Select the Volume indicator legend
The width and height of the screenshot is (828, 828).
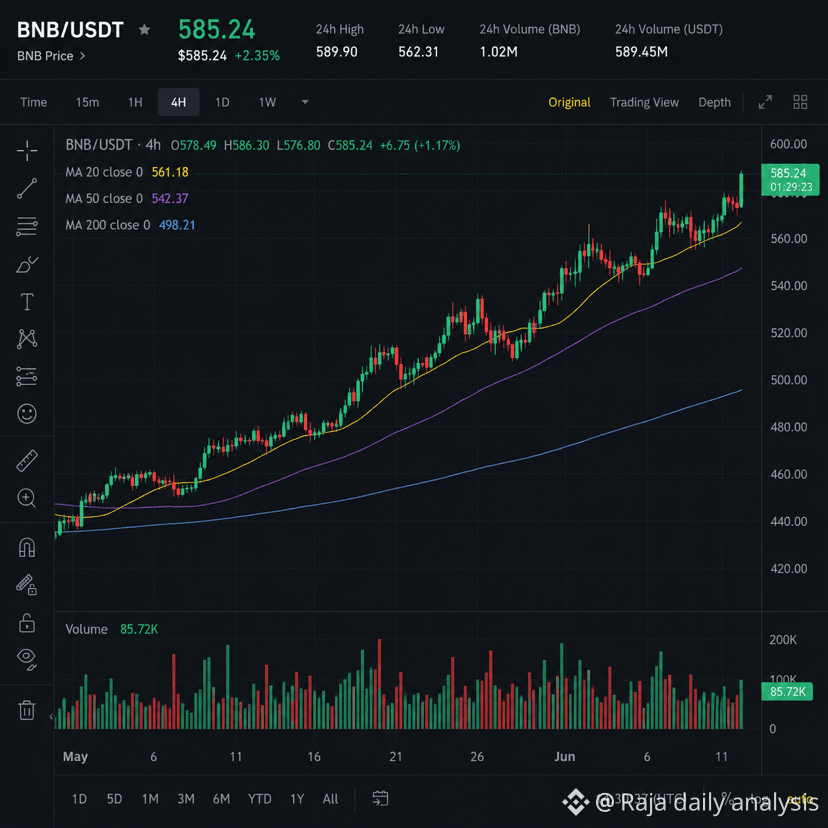pos(111,629)
